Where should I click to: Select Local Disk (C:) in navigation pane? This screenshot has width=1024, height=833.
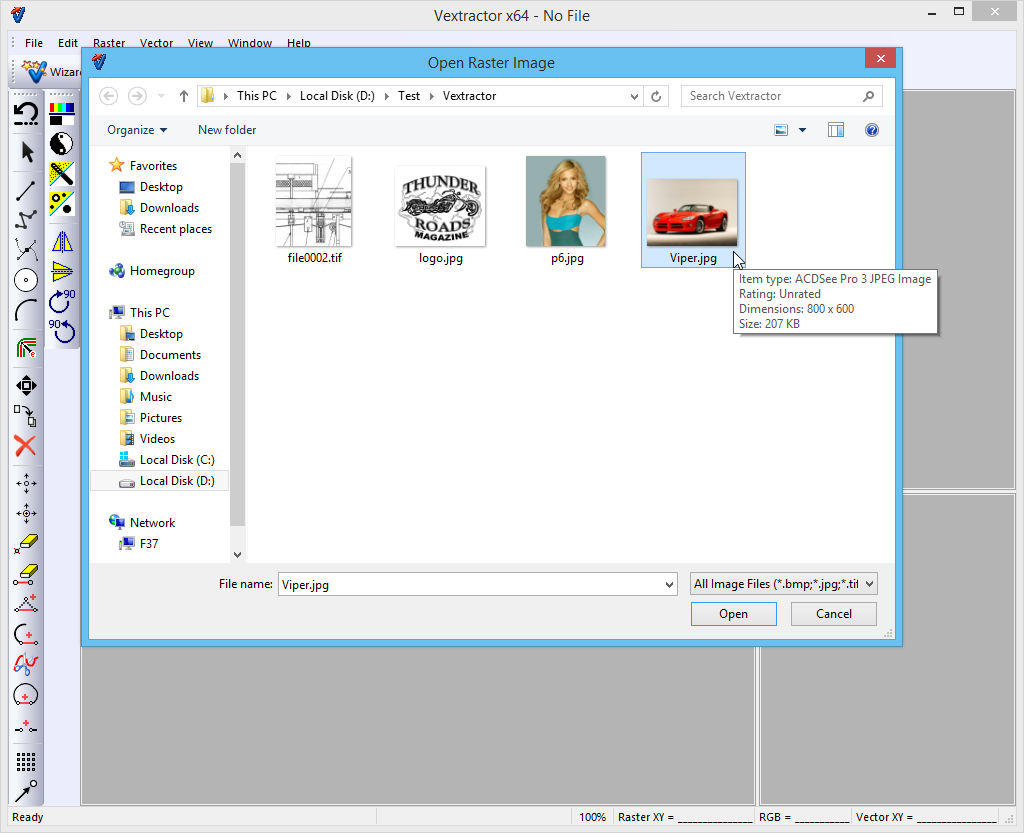[176, 460]
